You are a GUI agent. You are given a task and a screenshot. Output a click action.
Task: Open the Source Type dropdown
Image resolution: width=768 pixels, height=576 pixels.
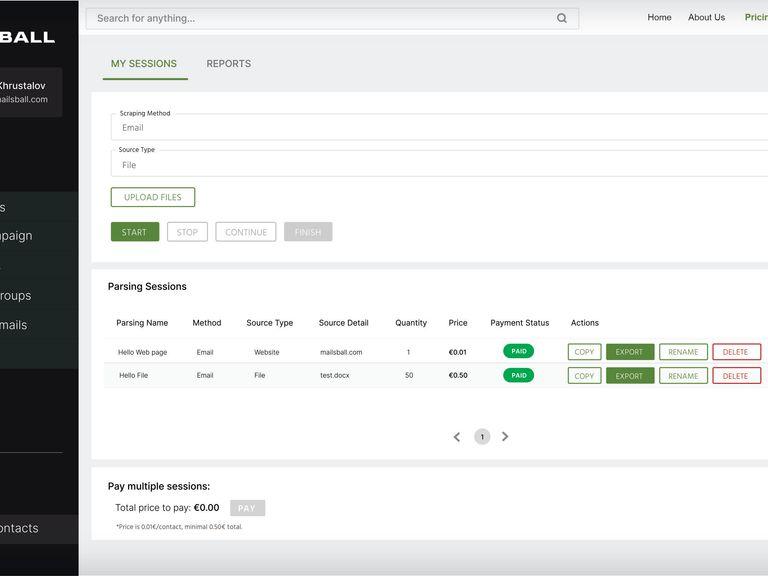click(439, 164)
